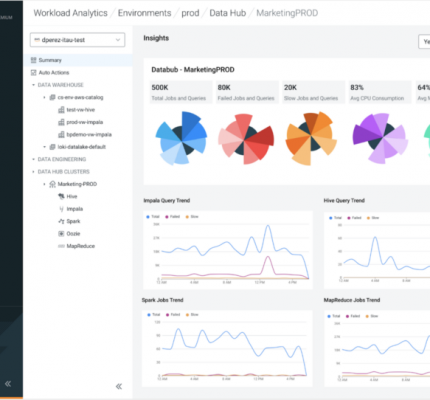430x400 pixels.
Task: Click the prod-vw-impala warehouse icon
Action: pos(61,122)
